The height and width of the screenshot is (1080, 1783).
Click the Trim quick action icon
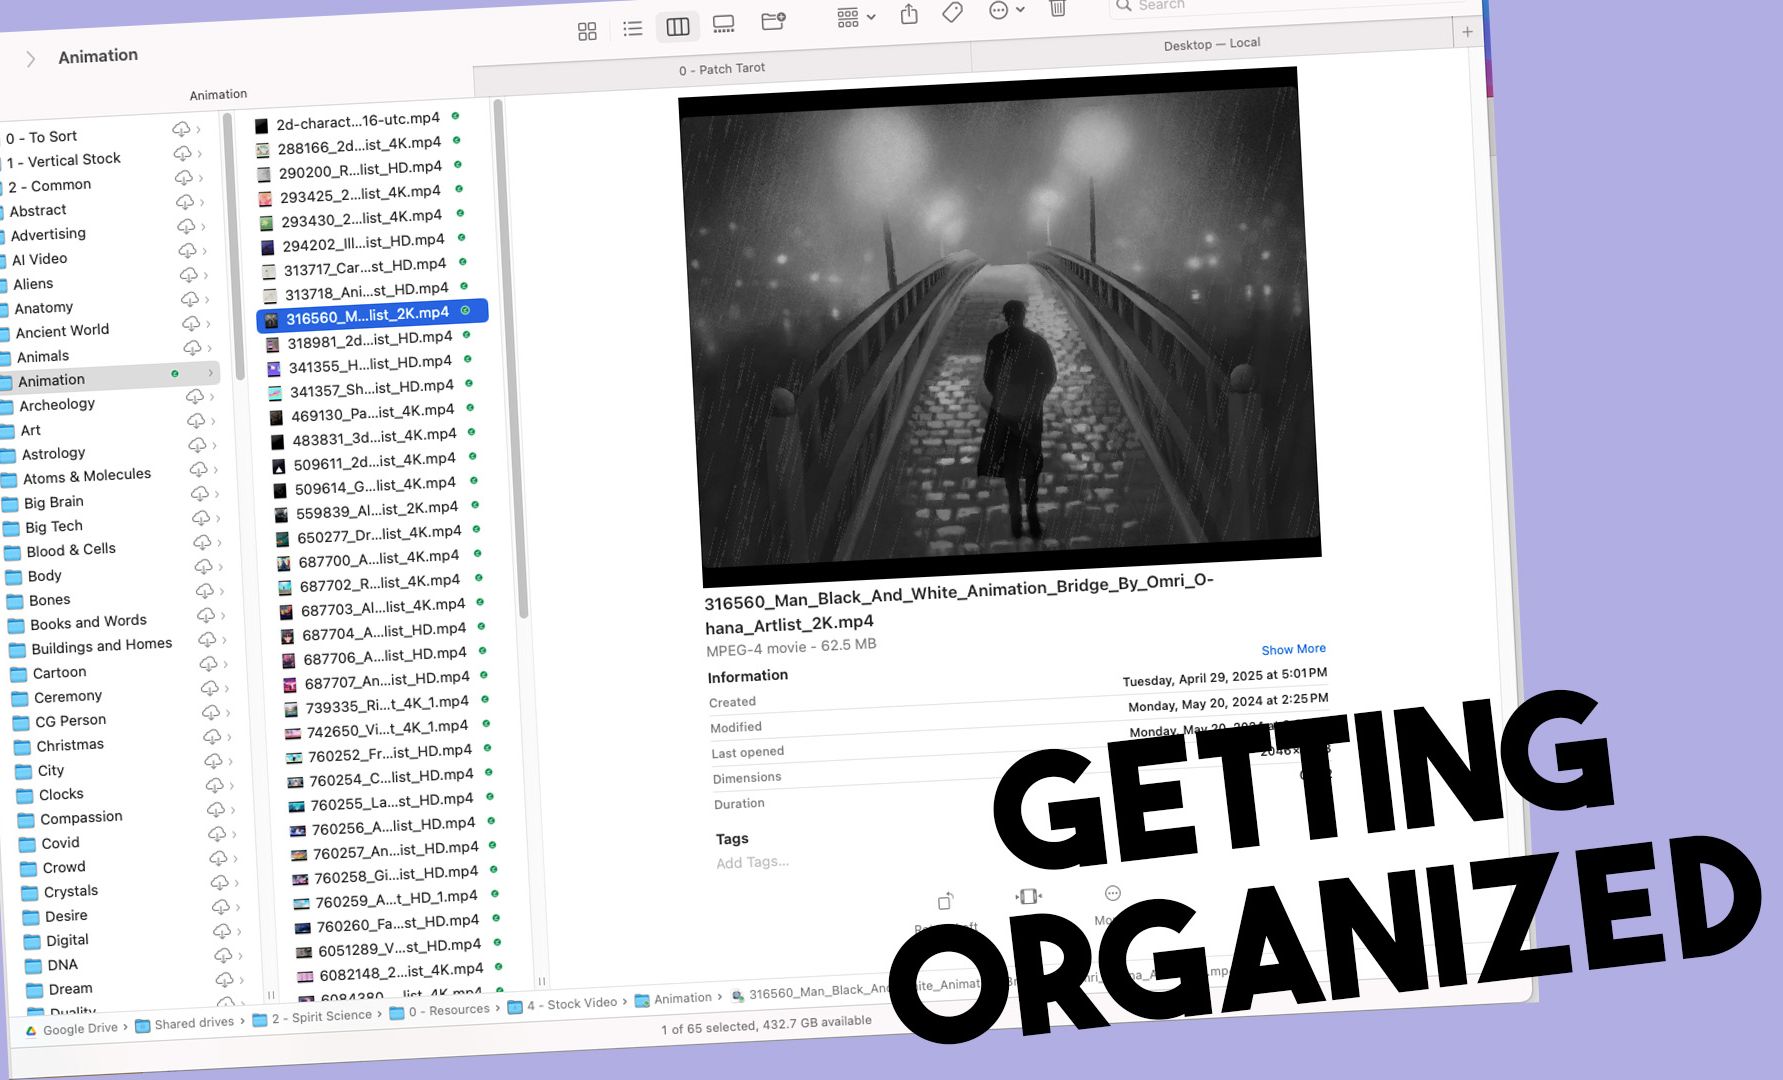pos(1028,896)
